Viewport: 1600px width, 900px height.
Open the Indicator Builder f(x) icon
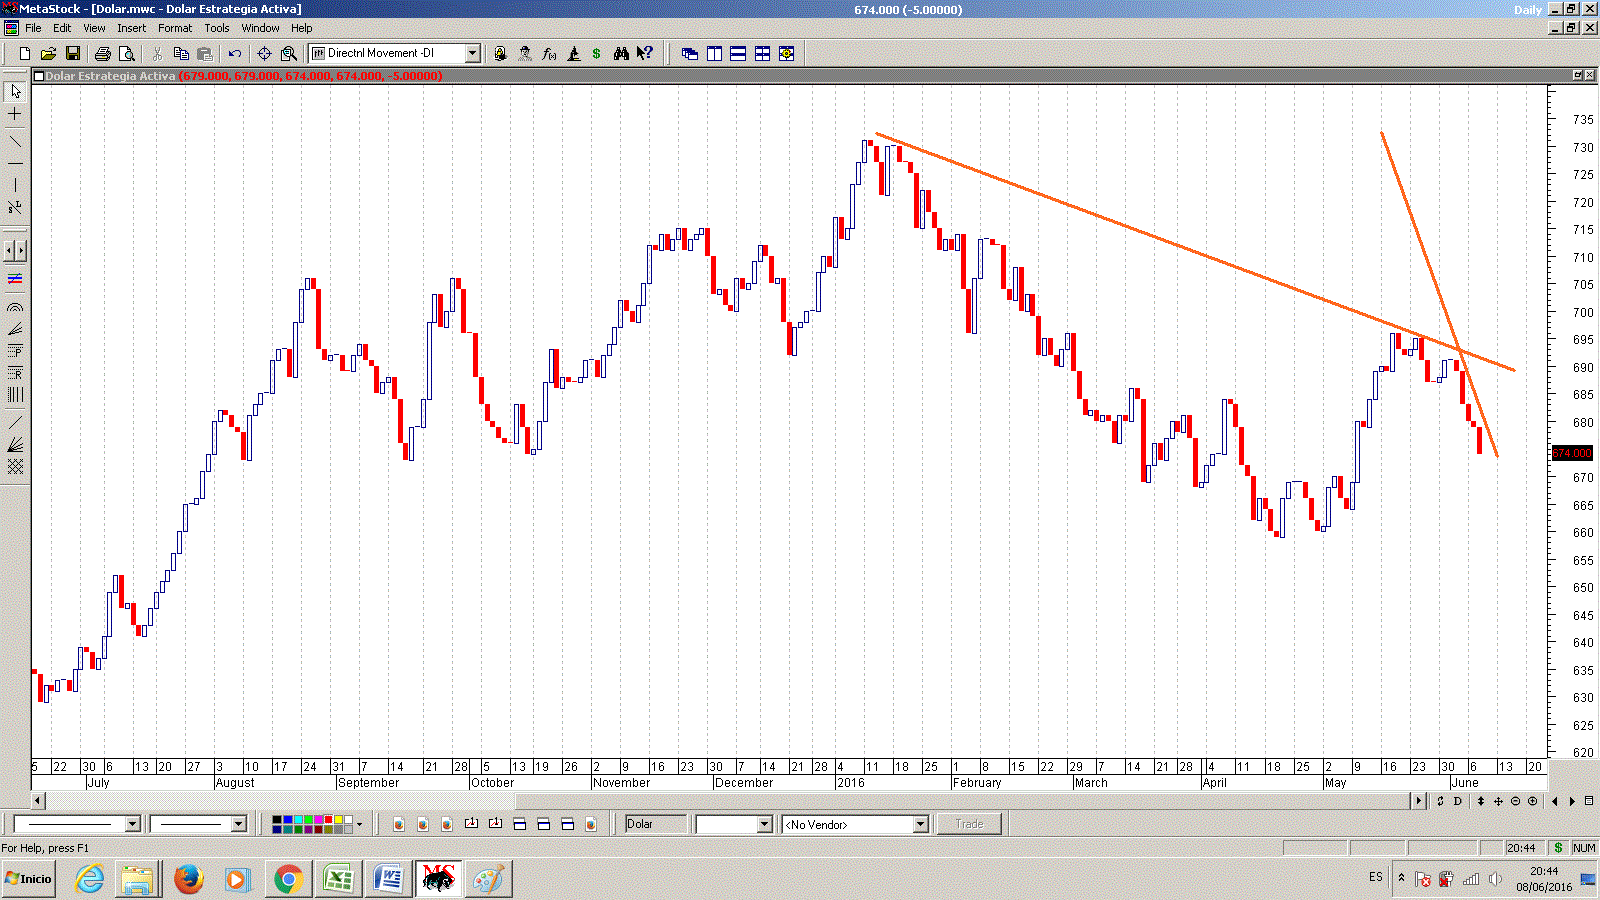[x=549, y=54]
